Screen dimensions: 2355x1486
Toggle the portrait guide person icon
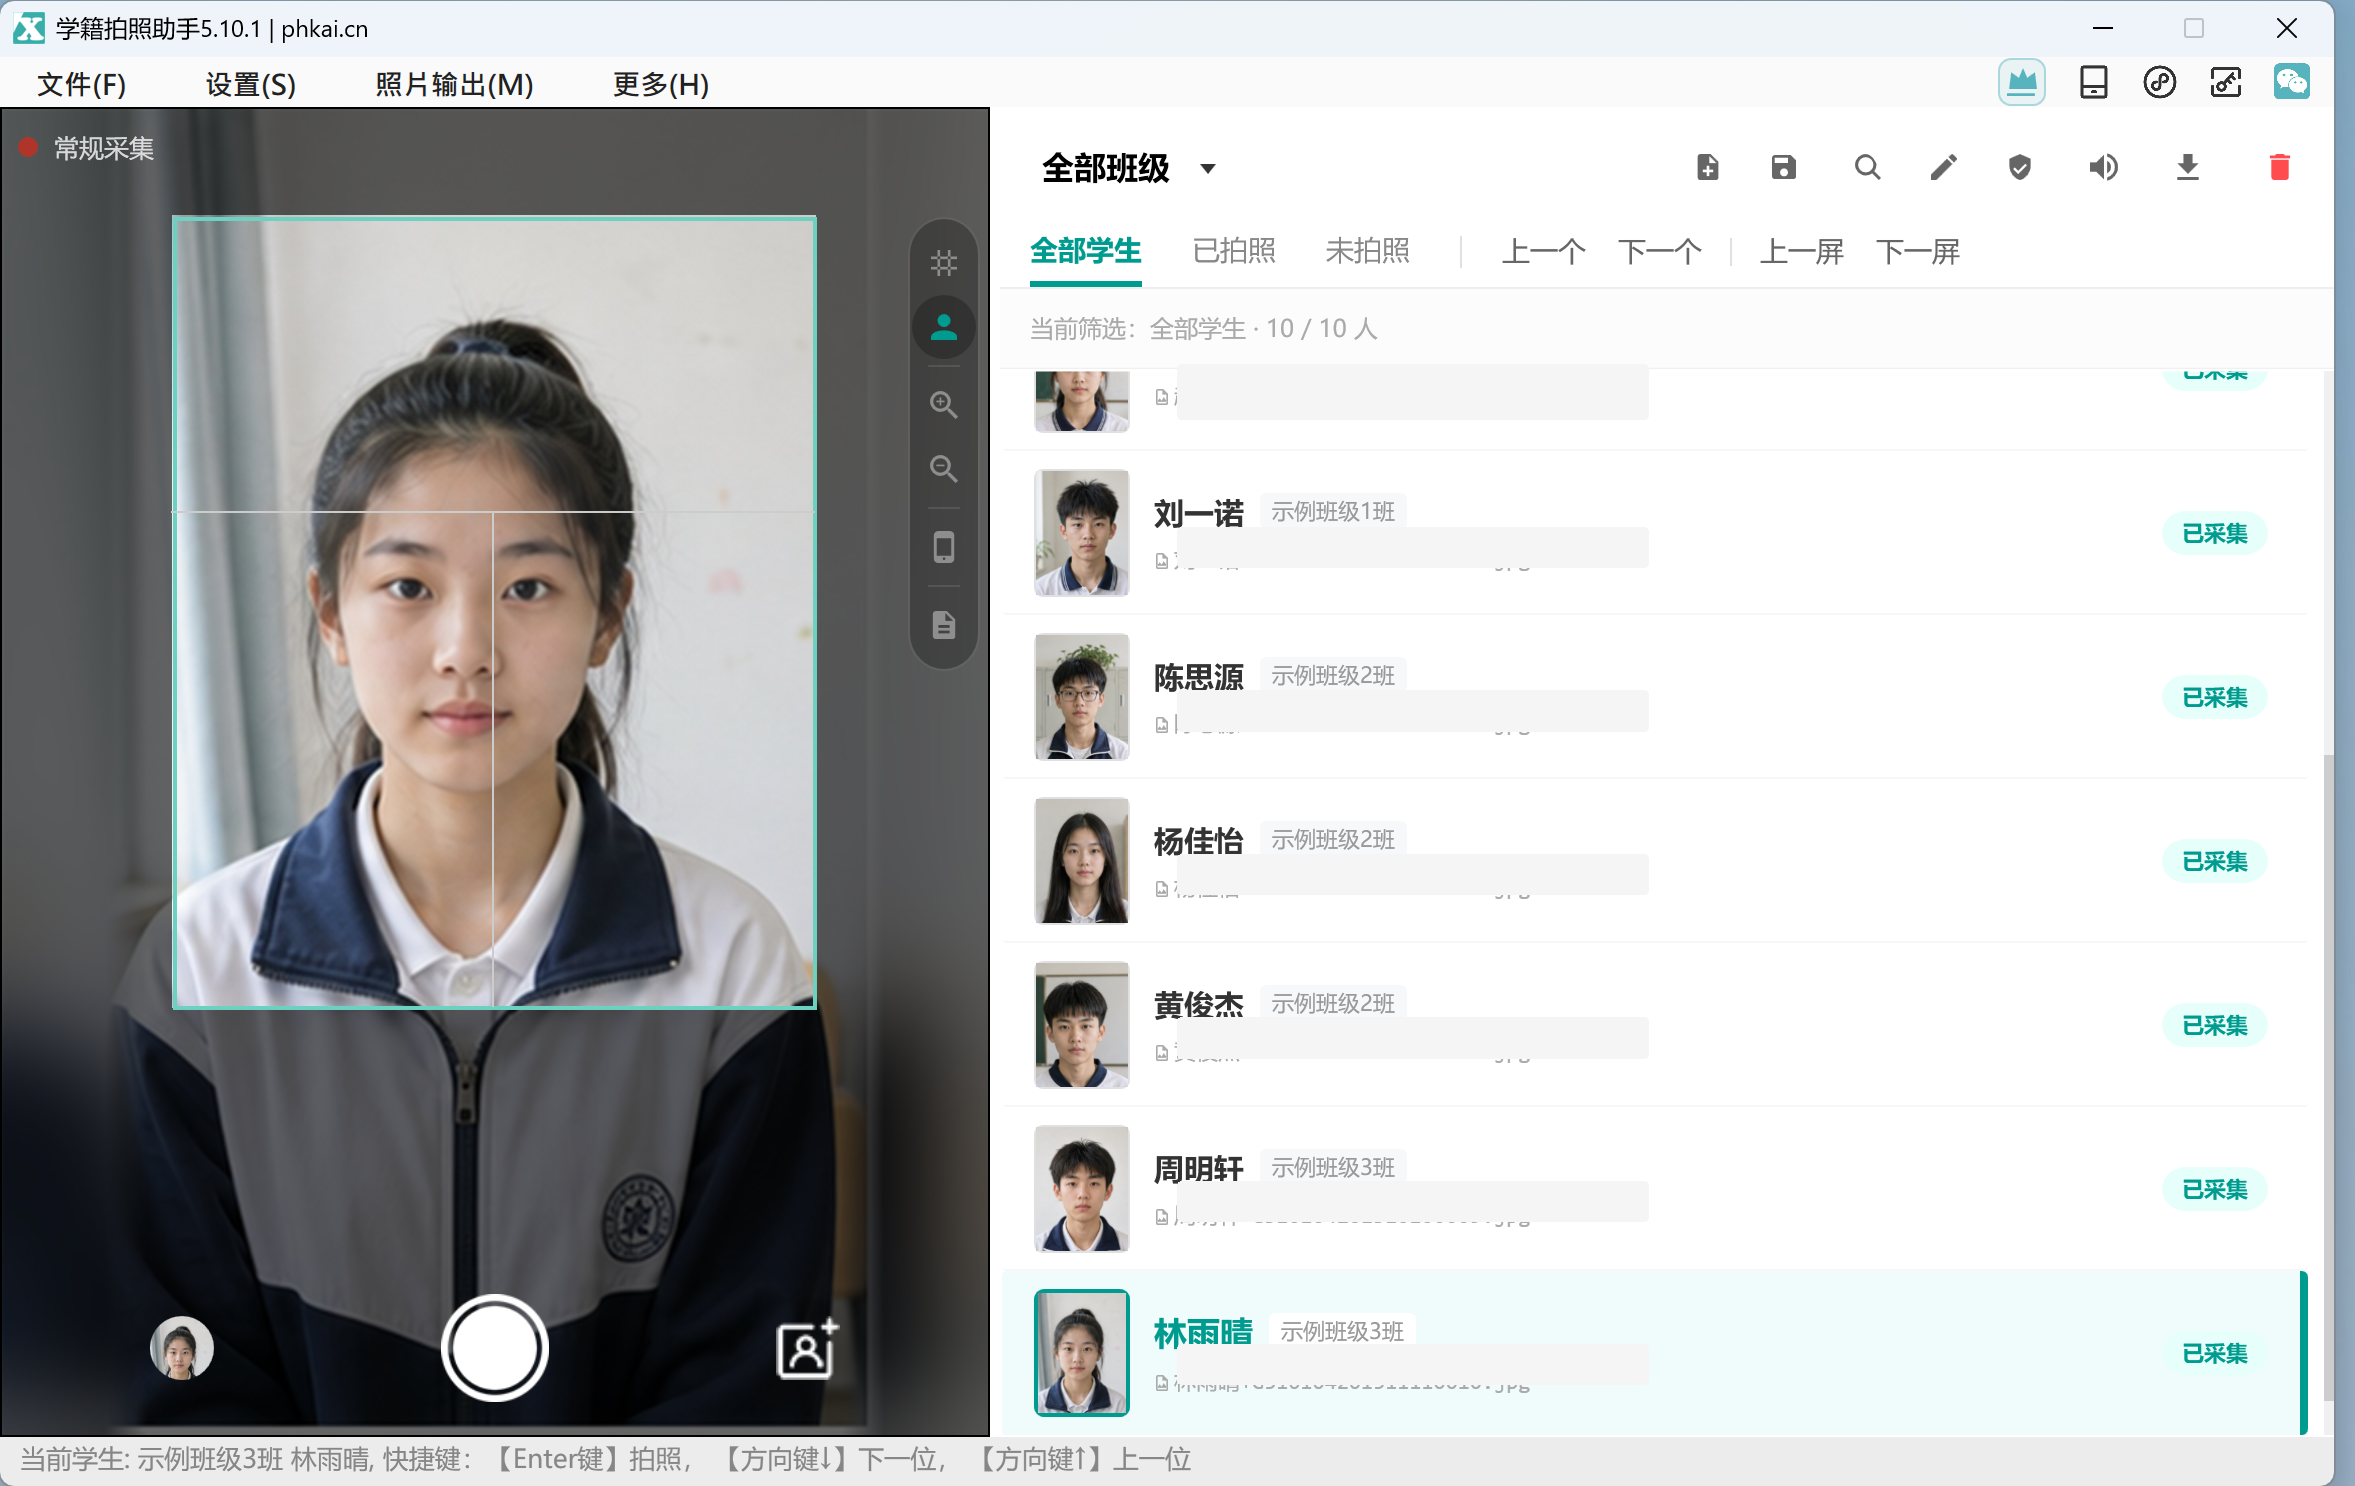(x=943, y=327)
